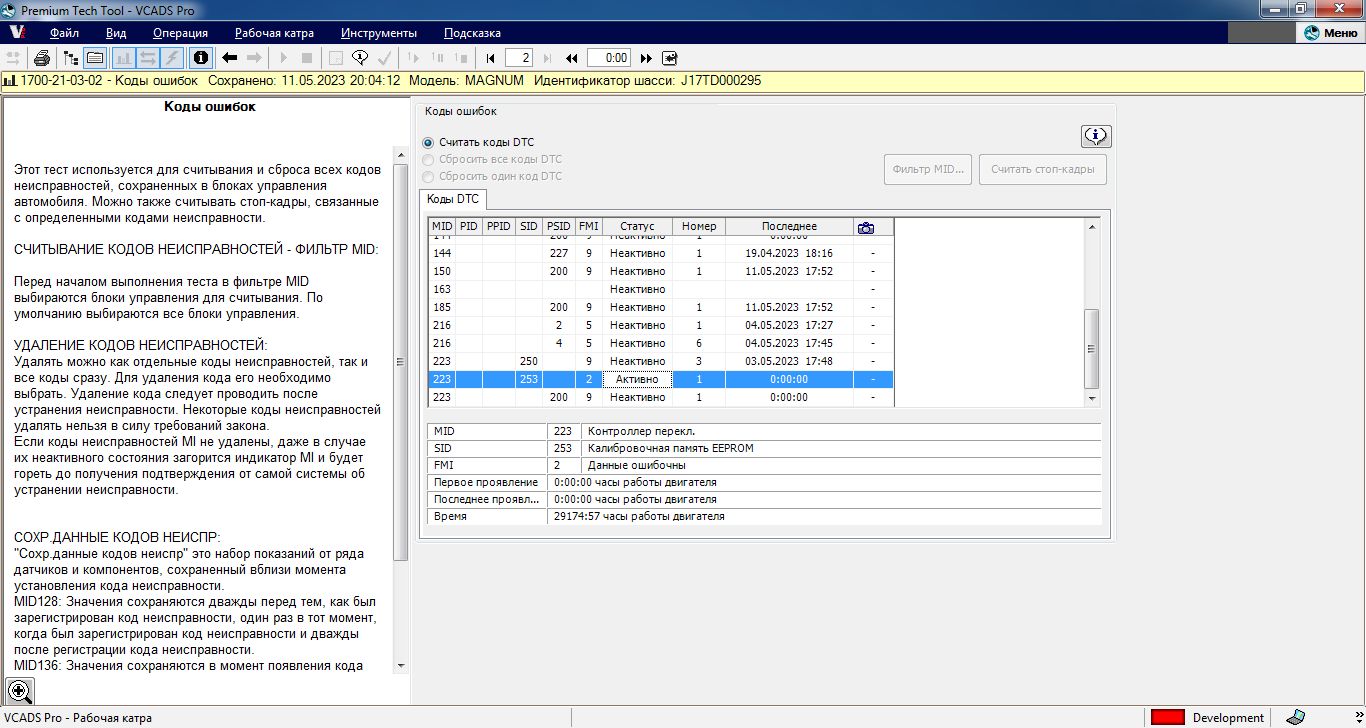
Task: Click the Номер column header
Action: [699, 227]
